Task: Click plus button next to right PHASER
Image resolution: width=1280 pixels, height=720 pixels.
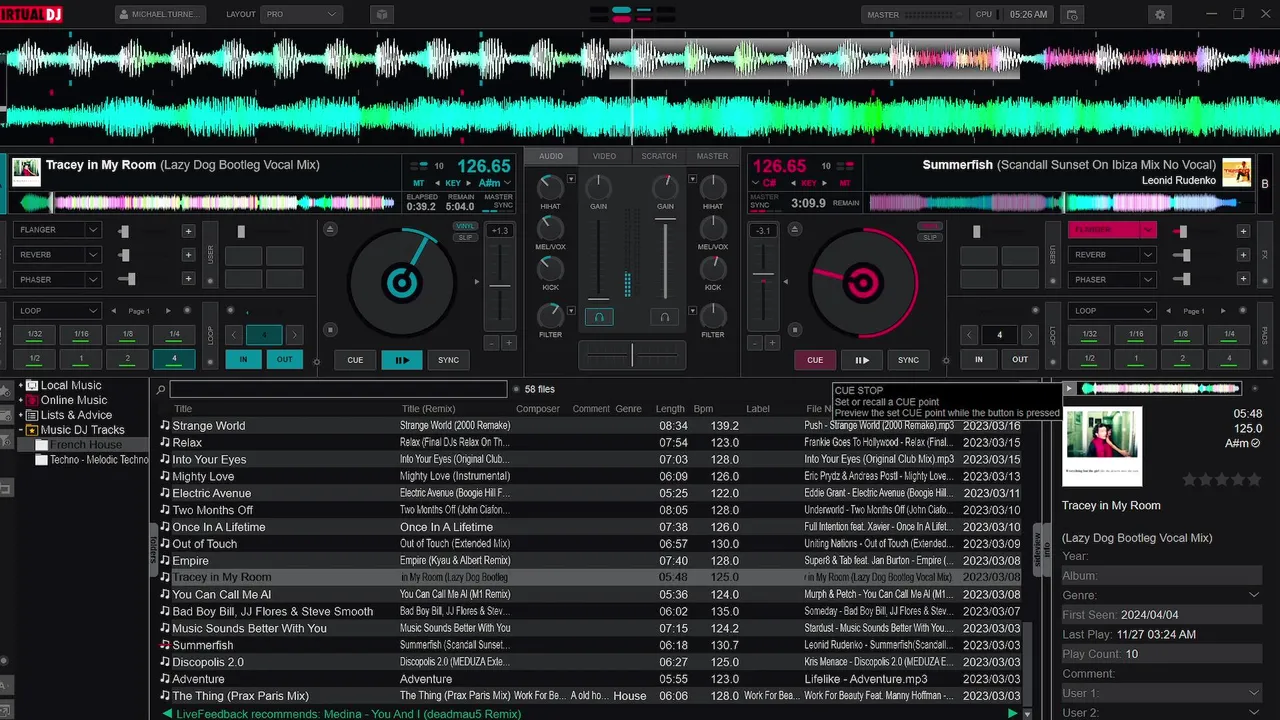Action: click(x=1243, y=280)
